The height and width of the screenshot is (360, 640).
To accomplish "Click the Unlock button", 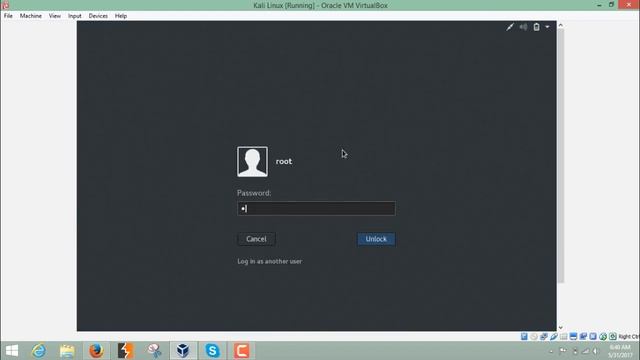I will tap(376, 239).
